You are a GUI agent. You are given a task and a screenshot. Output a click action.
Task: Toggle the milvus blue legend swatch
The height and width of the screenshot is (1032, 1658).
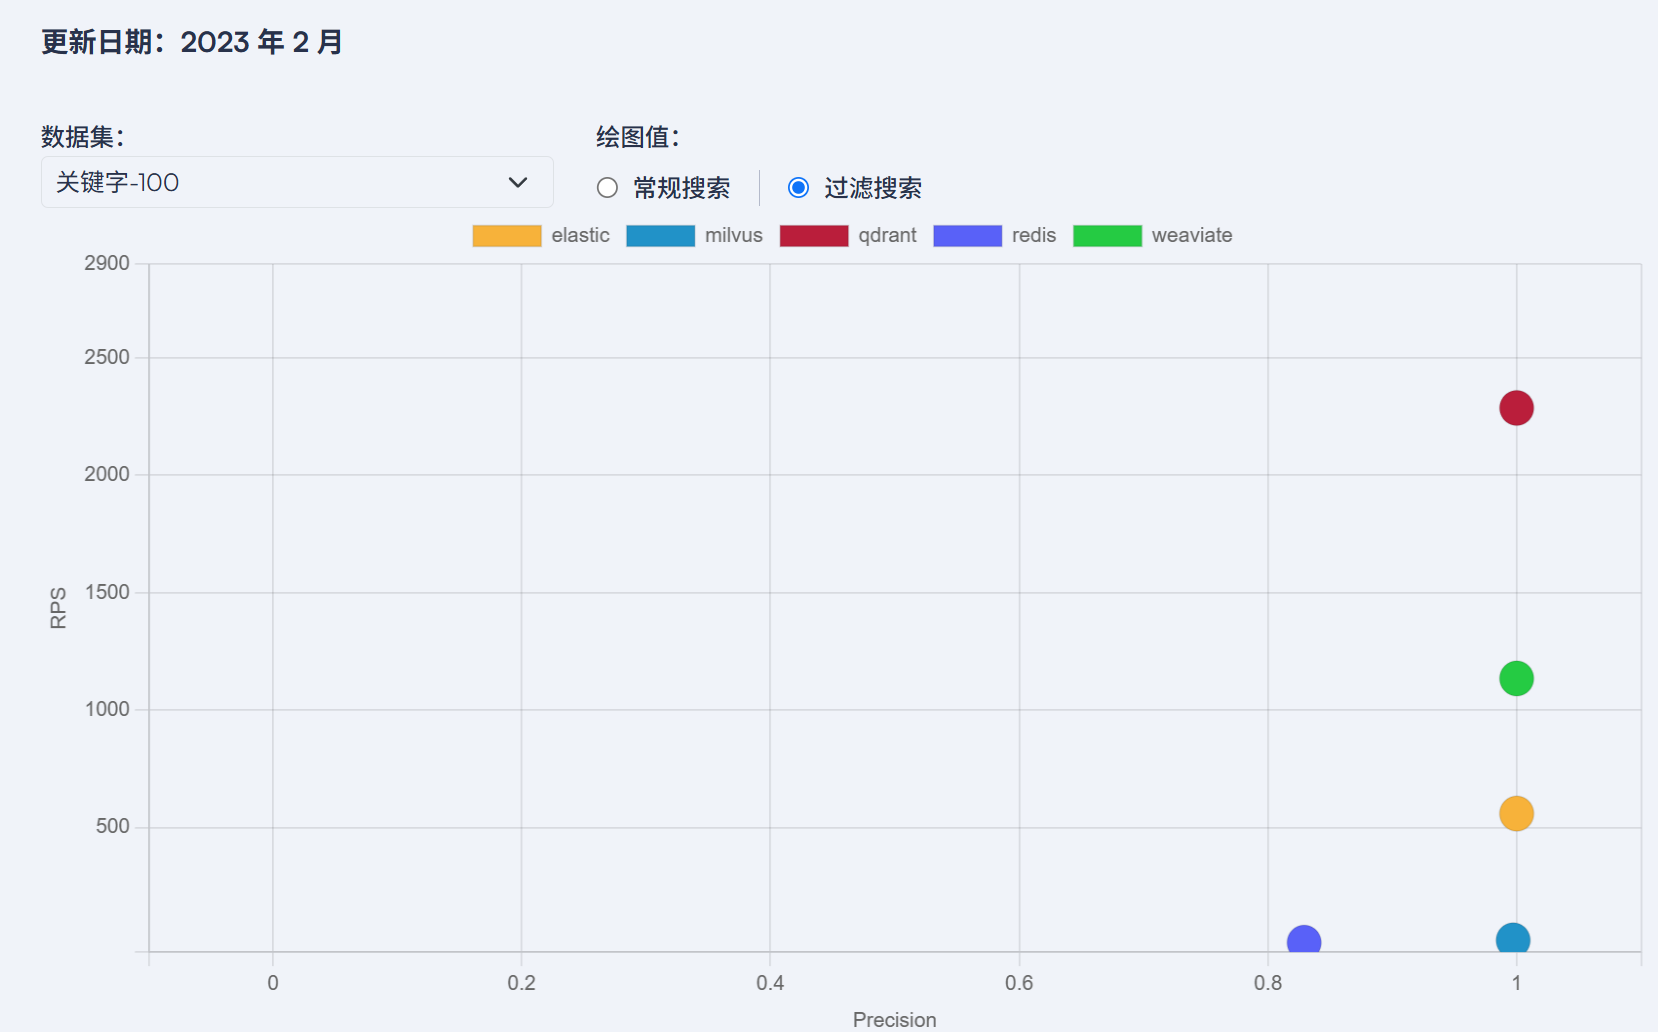[x=660, y=236]
